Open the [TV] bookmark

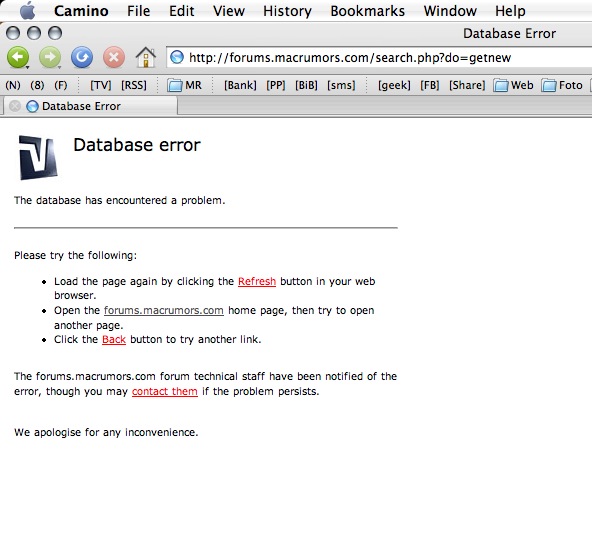tap(100, 85)
